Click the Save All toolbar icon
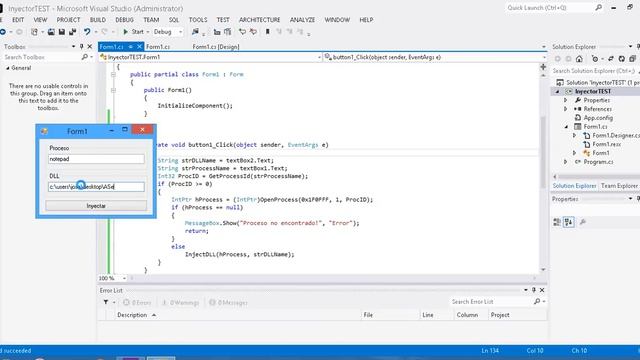The width and height of the screenshot is (640, 360). coord(73,32)
